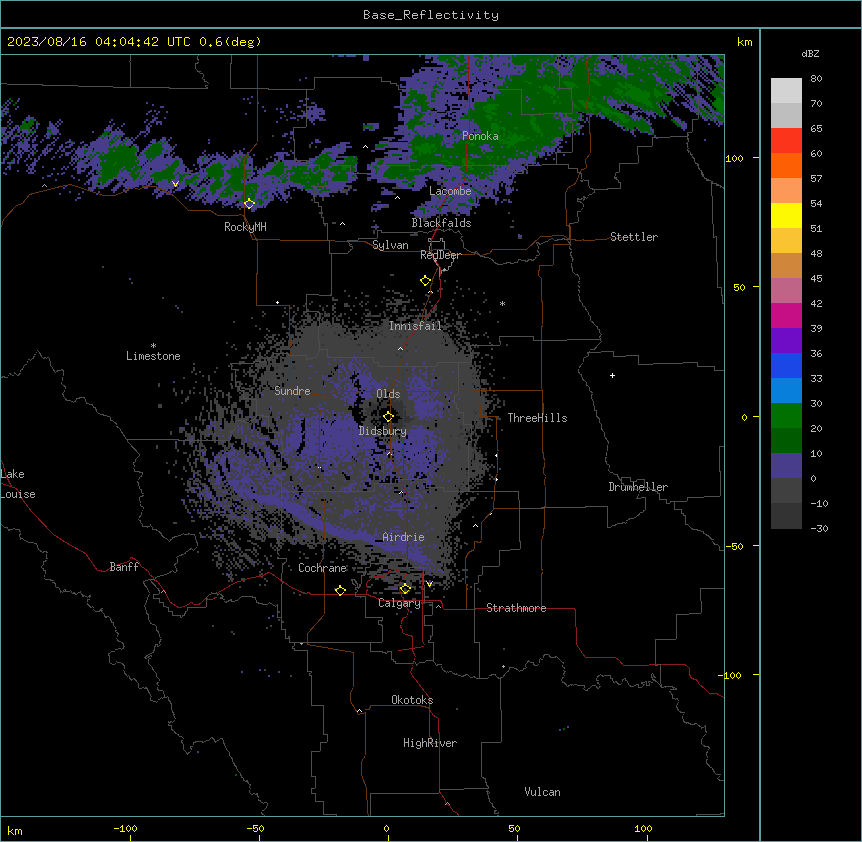Click the yellow station marker south of RedDeer

coord(425,281)
